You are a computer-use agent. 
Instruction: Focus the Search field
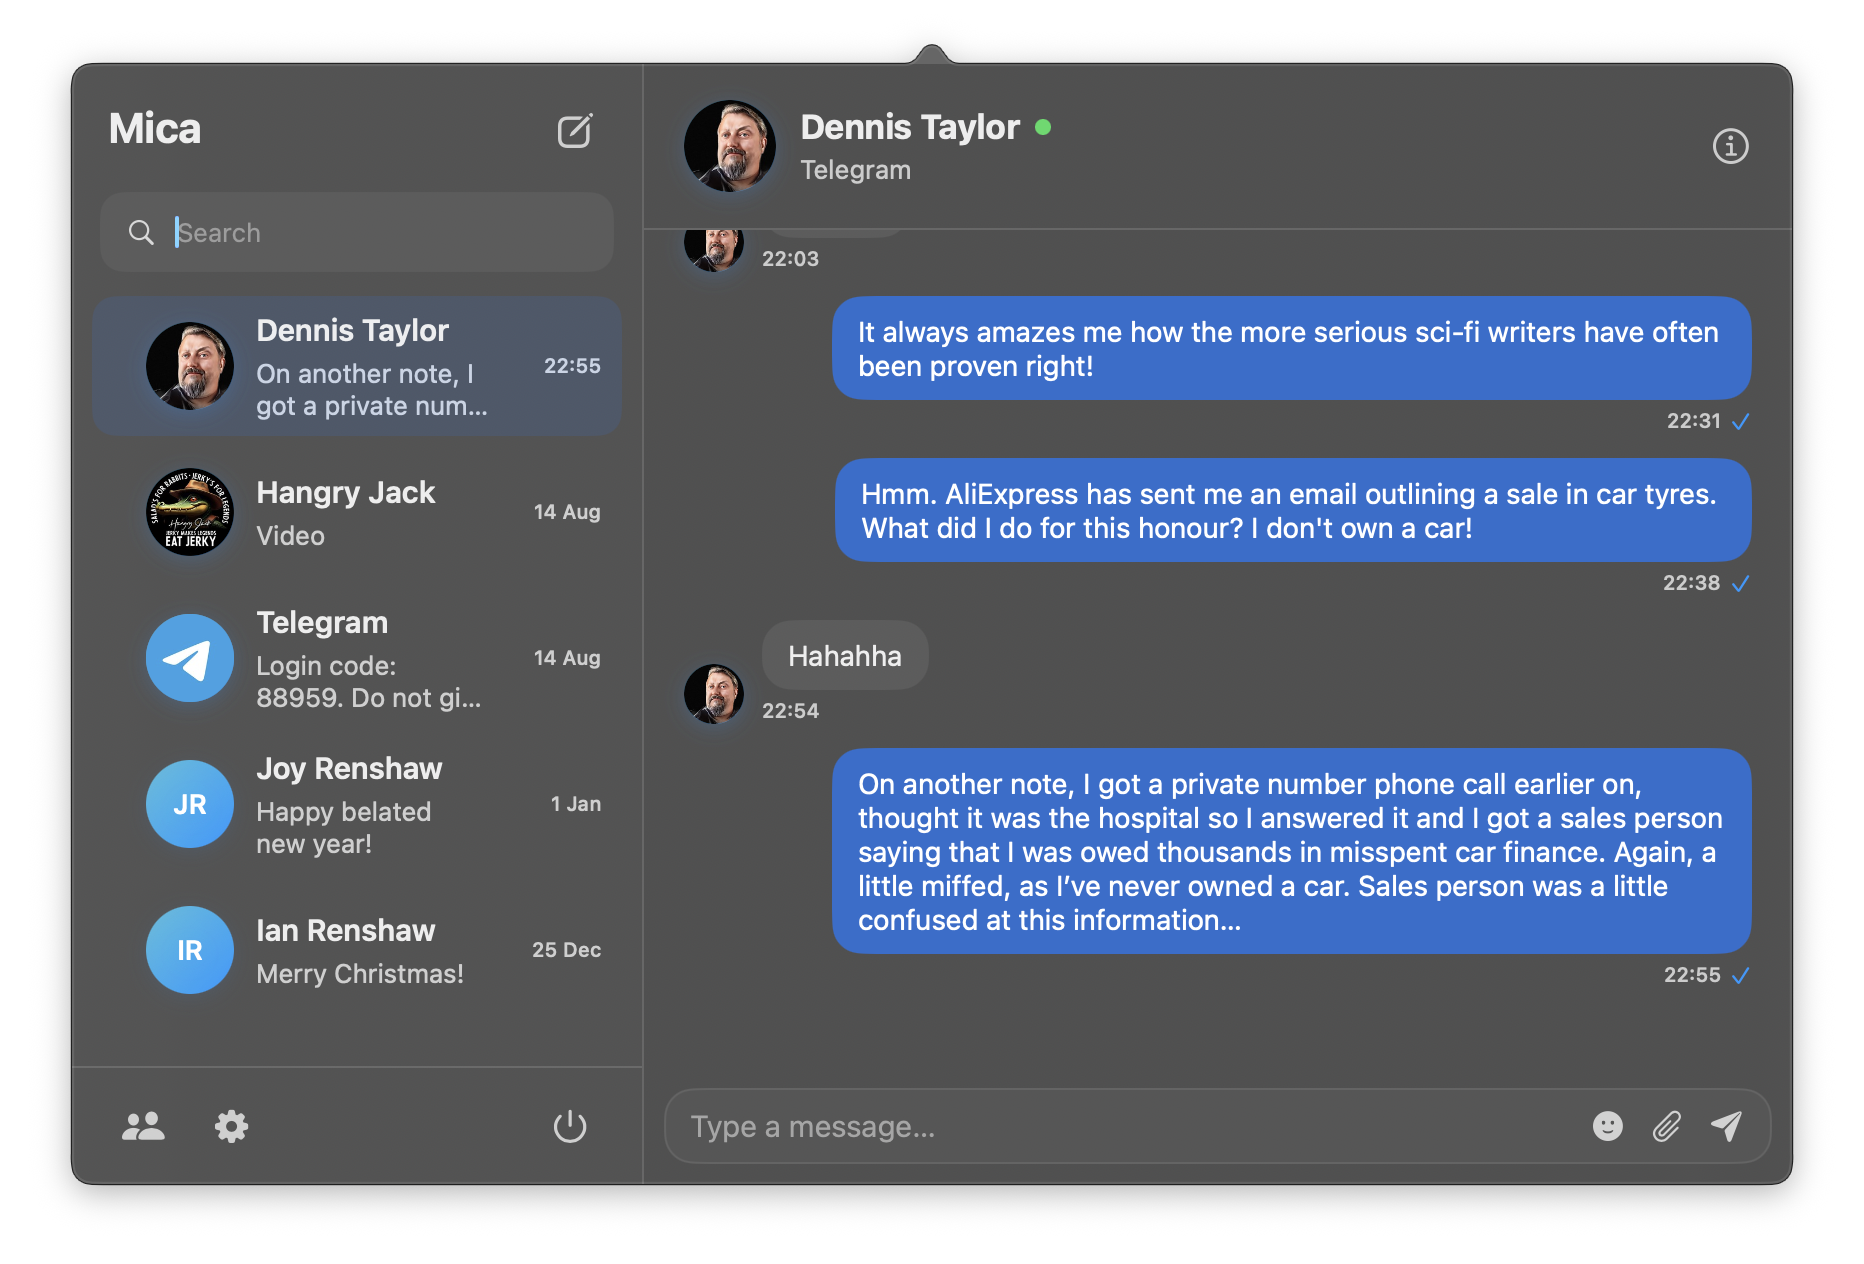click(x=357, y=233)
